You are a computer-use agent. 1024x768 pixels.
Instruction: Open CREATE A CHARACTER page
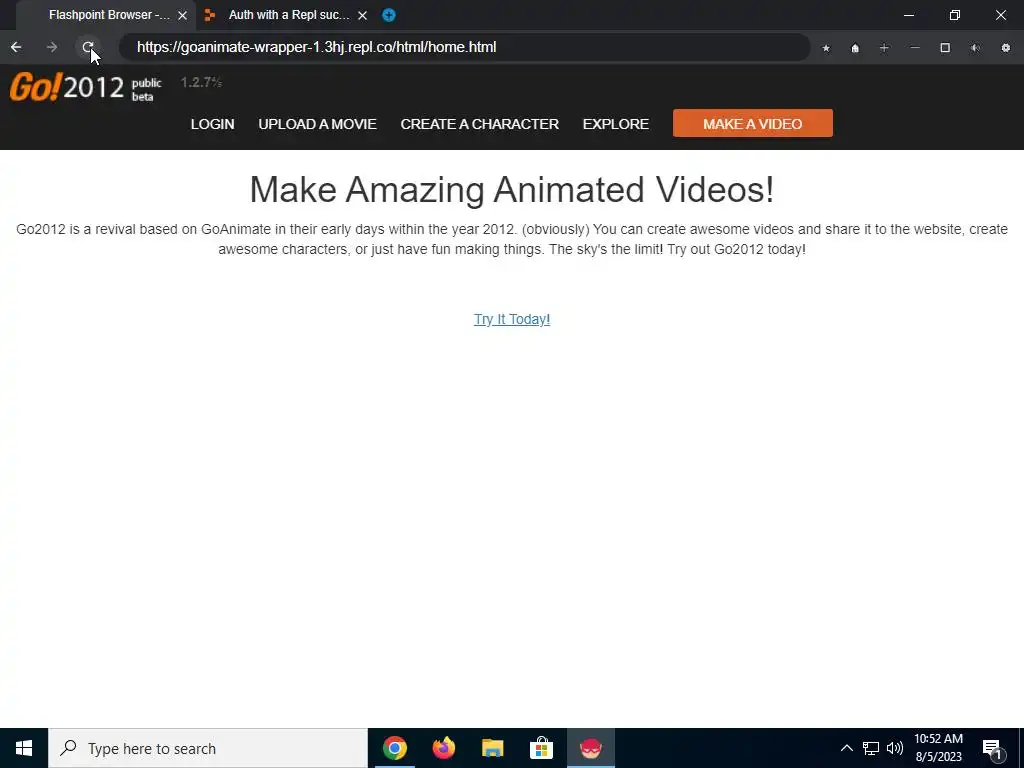pyautogui.click(x=479, y=124)
